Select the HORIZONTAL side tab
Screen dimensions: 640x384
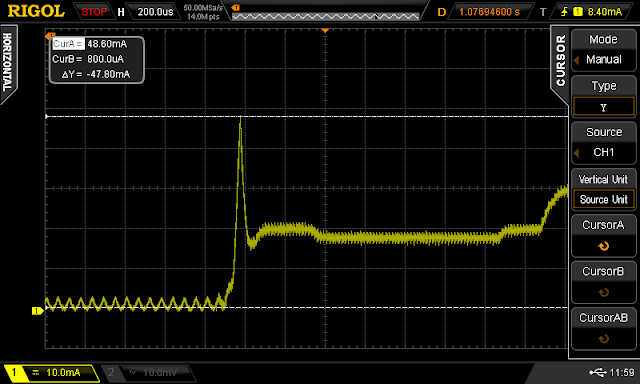pyautogui.click(x=8, y=62)
